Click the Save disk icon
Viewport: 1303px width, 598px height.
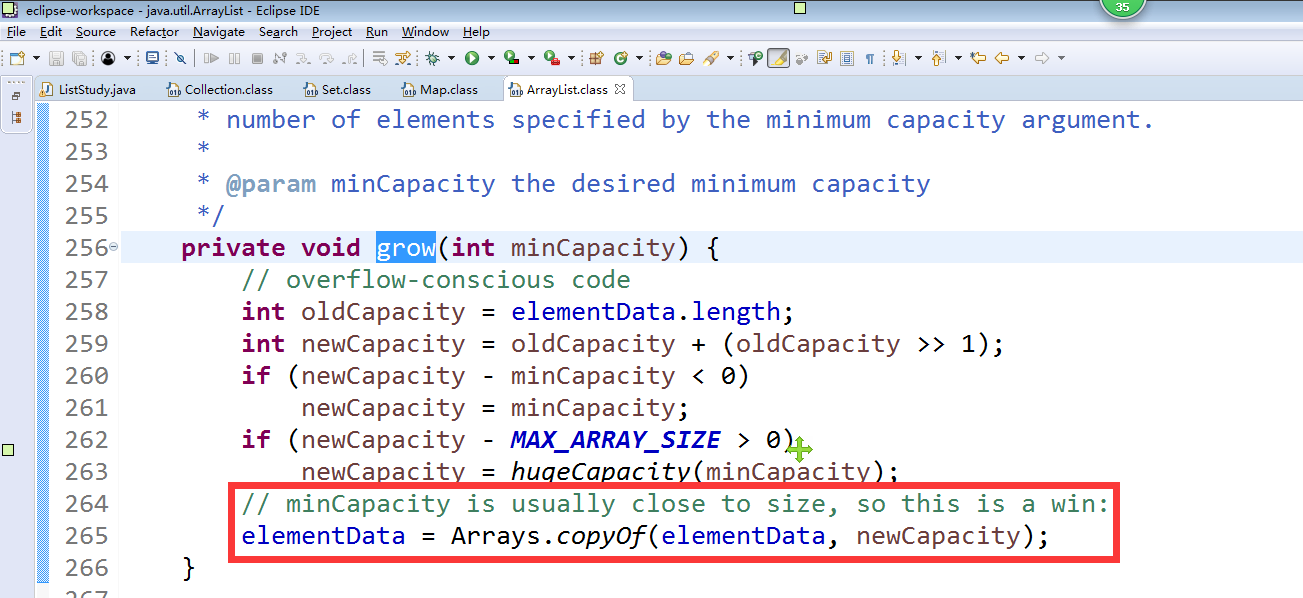[56, 58]
